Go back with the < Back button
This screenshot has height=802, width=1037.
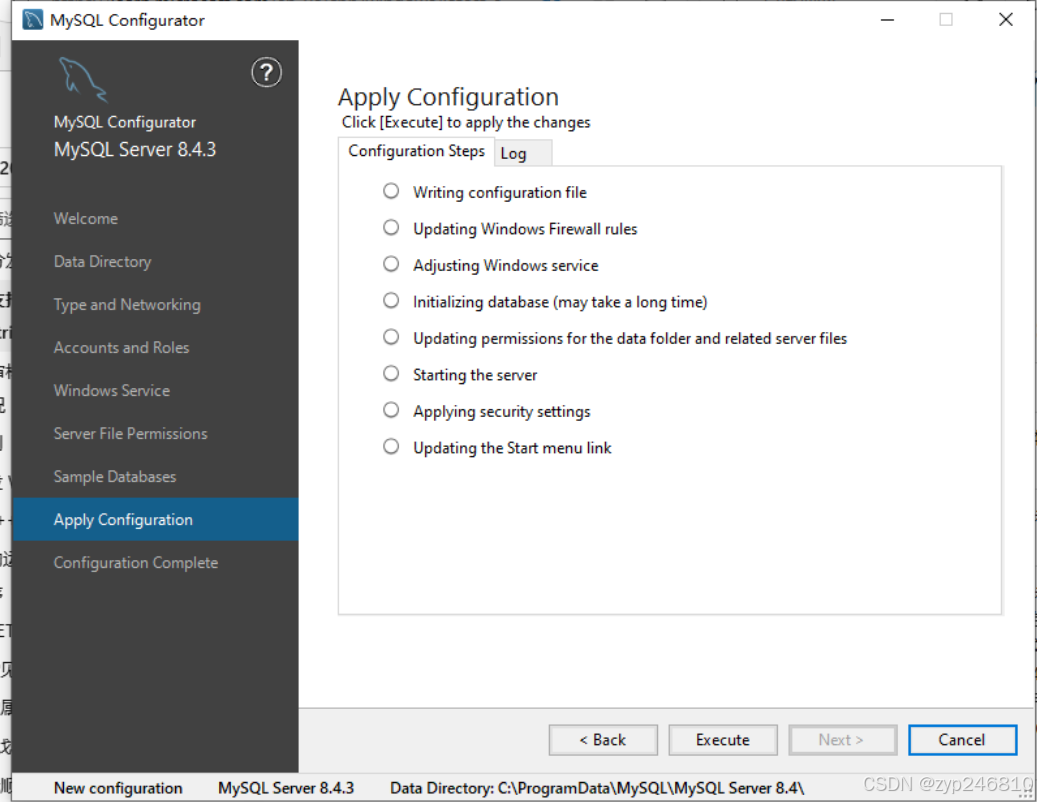coord(603,740)
